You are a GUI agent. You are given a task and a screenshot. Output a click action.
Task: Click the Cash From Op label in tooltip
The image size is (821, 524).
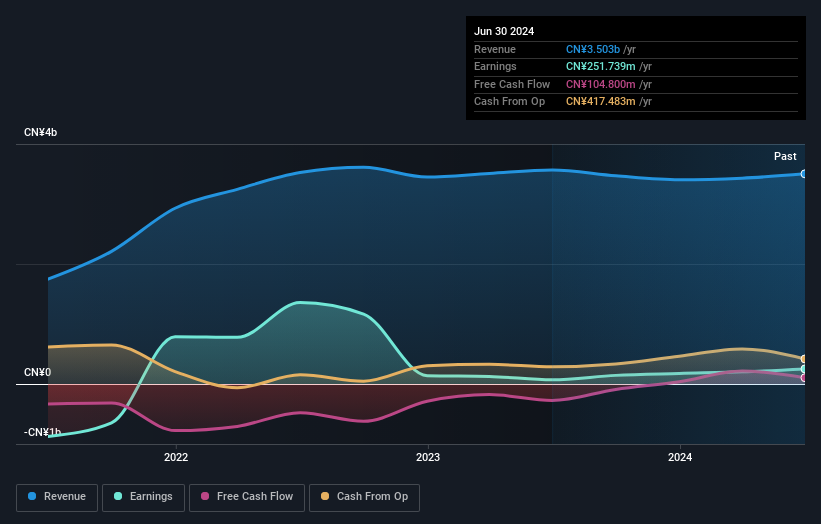tap(509, 102)
